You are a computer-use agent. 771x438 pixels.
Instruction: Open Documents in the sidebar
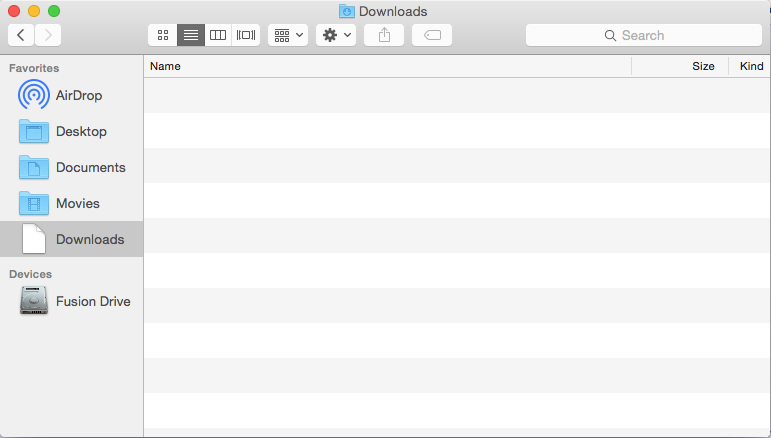72,167
